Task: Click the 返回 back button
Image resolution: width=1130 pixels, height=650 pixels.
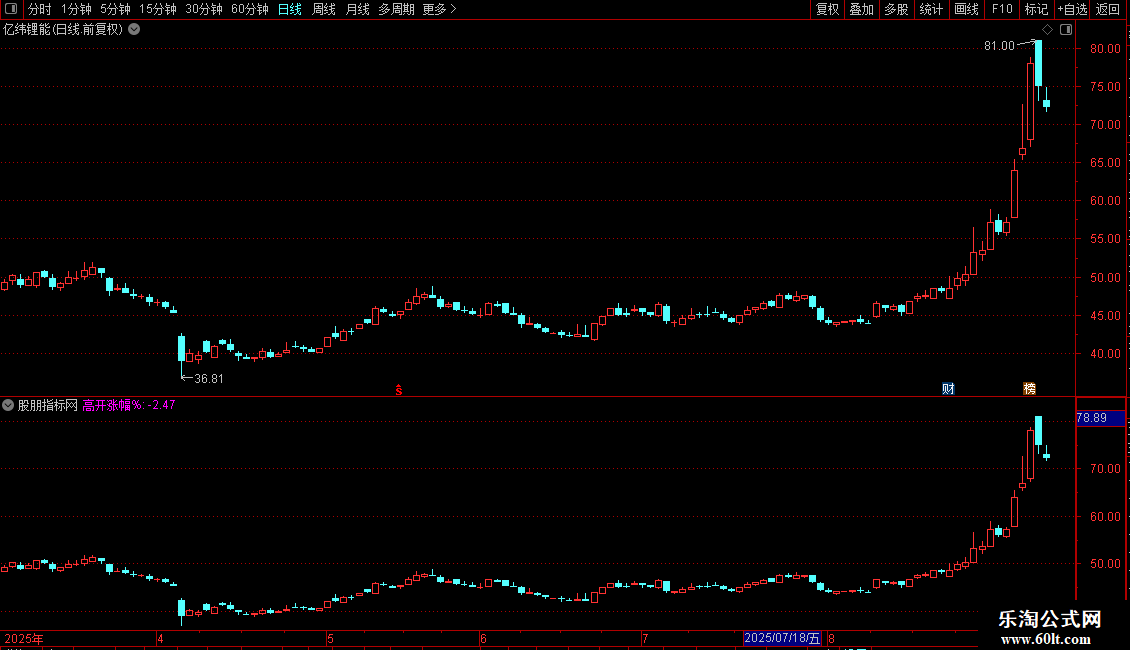Action: tap(1108, 9)
